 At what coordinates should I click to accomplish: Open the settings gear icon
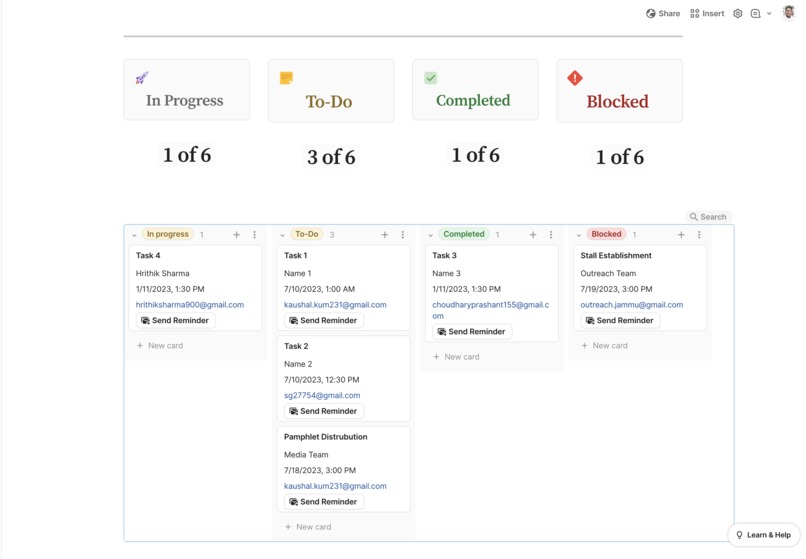738,13
